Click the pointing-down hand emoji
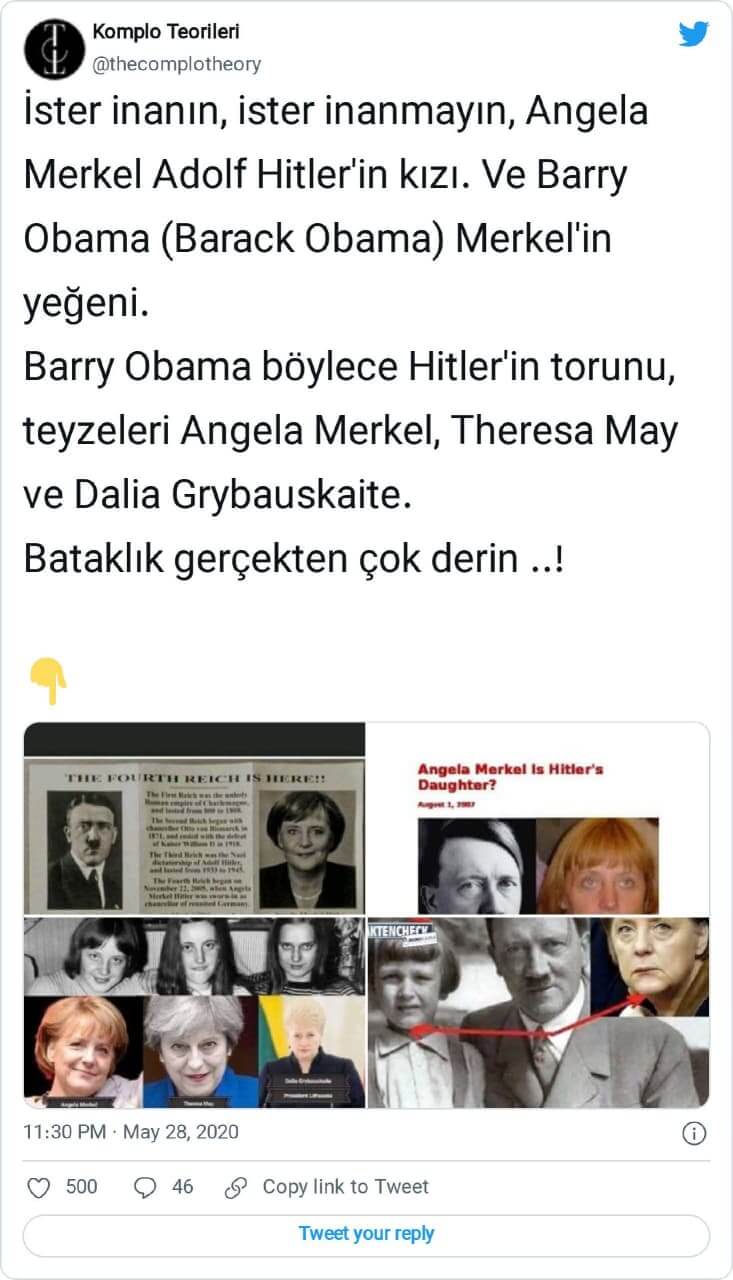 click(47, 683)
